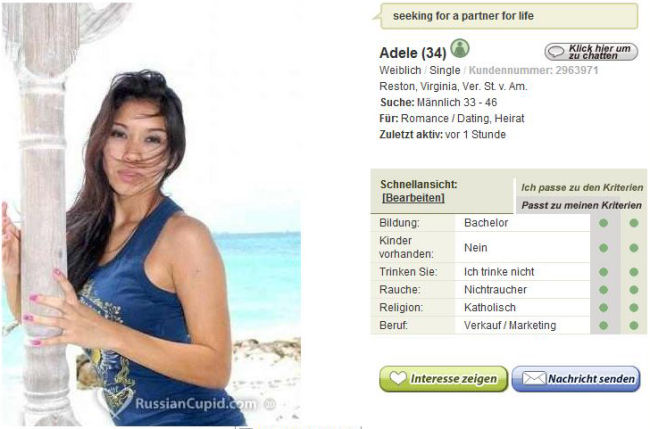Viewport: 650px width, 429px height.
Task: Open the Bearbeiten link under Schnellansicht
Action: [413, 198]
